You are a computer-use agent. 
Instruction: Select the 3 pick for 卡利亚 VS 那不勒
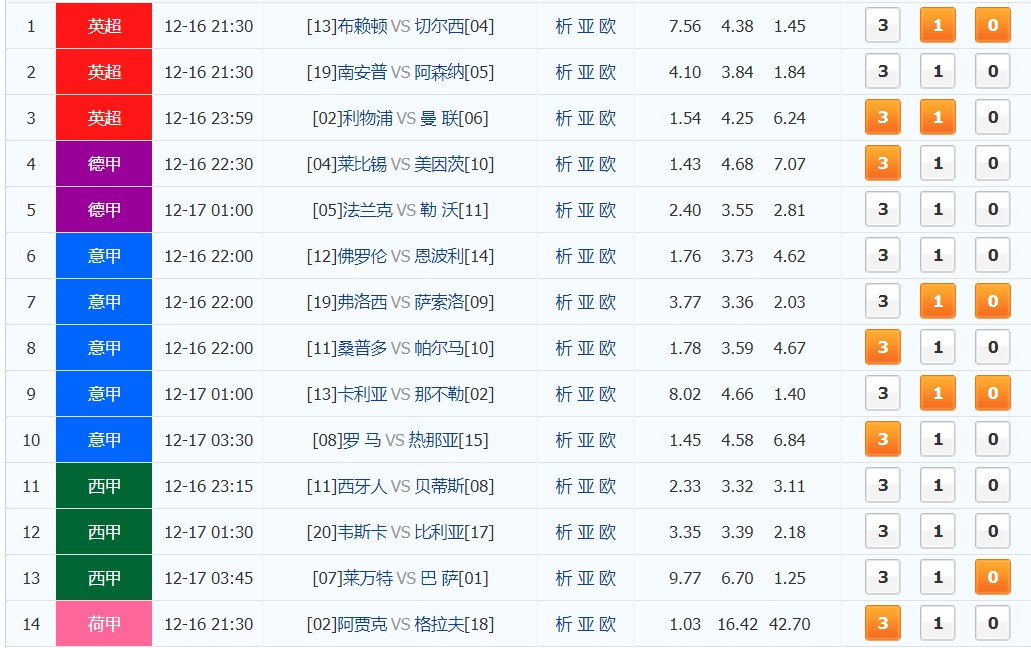pyautogui.click(x=882, y=393)
